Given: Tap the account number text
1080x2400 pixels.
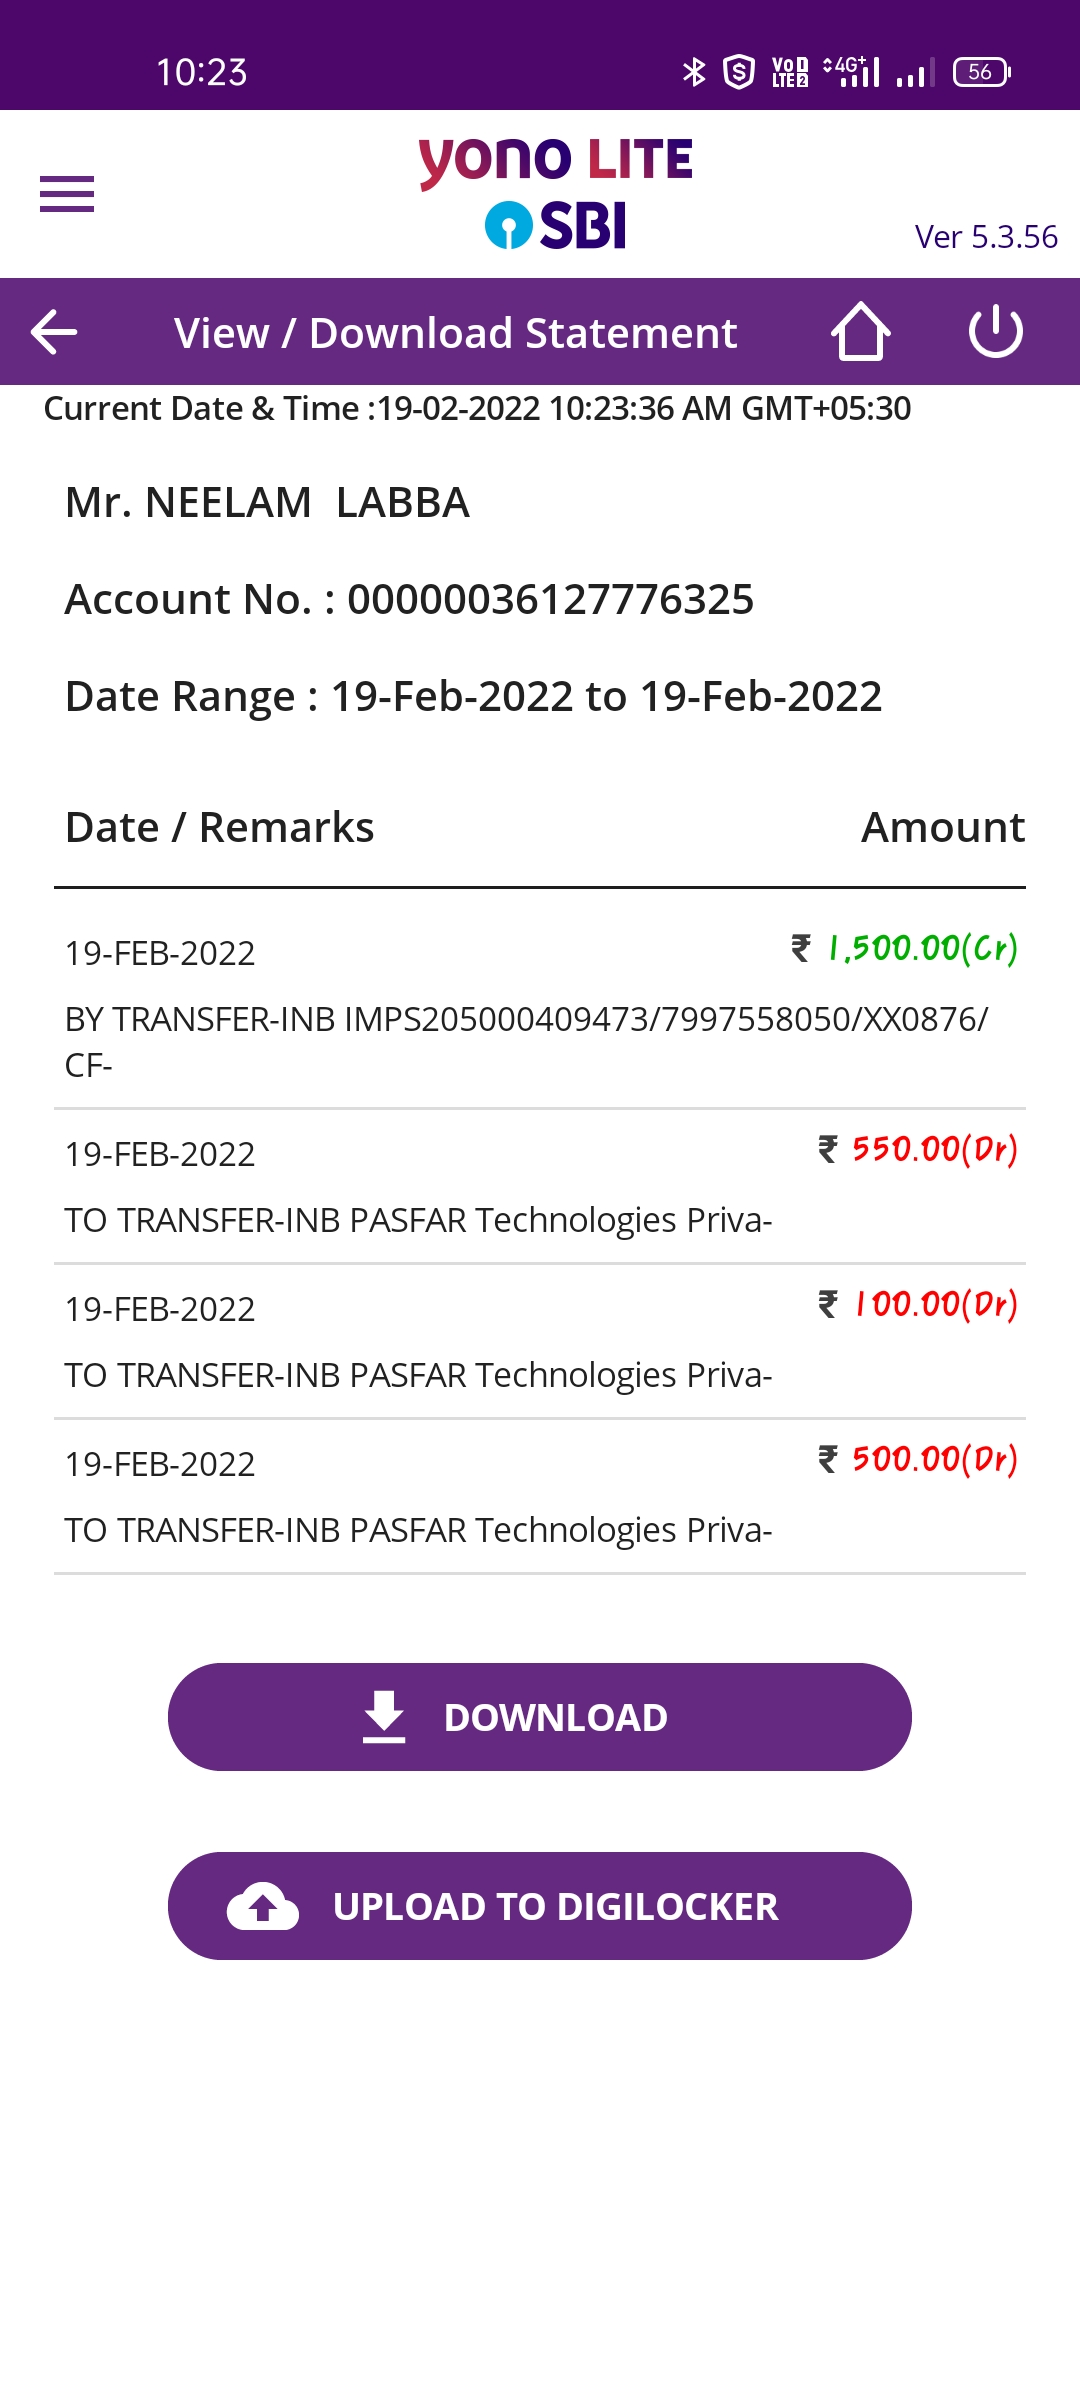Looking at the screenshot, I should point(409,600).
